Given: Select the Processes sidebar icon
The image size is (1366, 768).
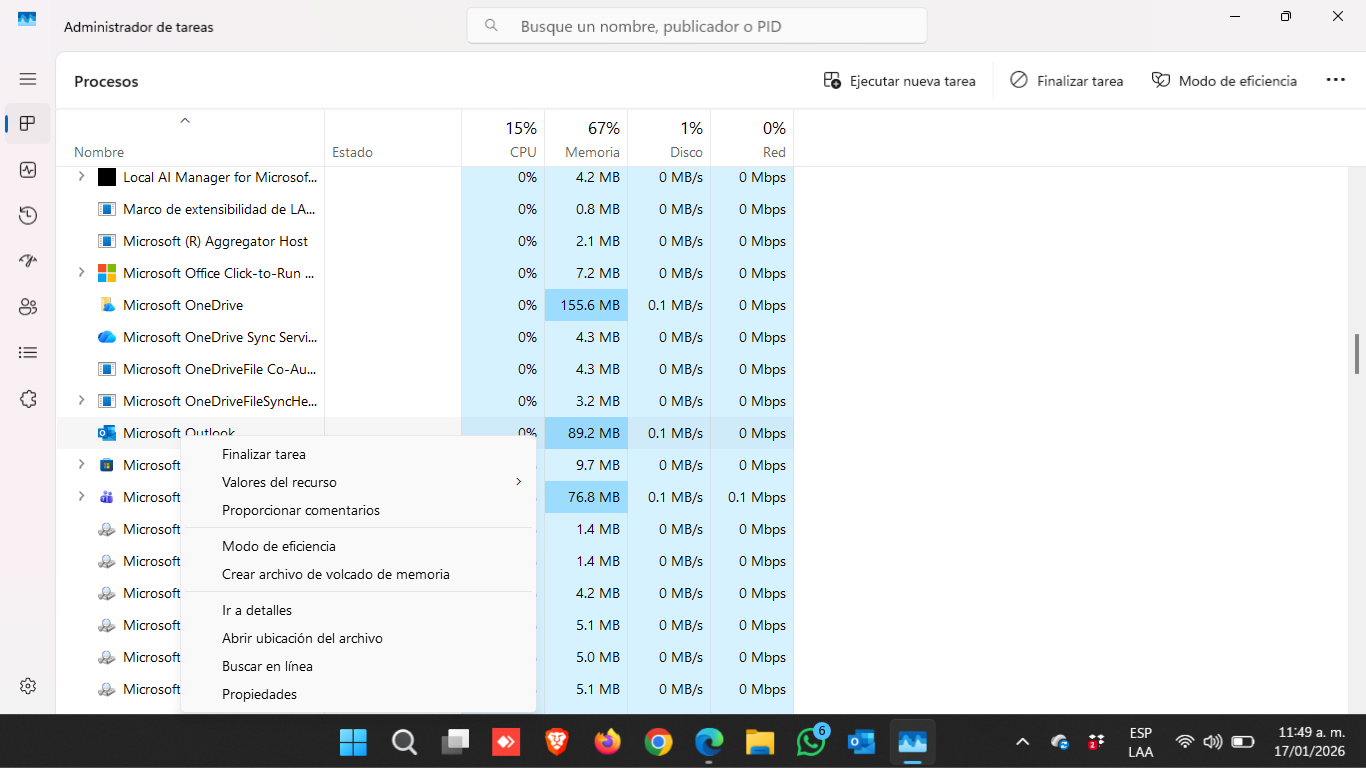Looking at the screenshot, I should click(x=28, y=124).
